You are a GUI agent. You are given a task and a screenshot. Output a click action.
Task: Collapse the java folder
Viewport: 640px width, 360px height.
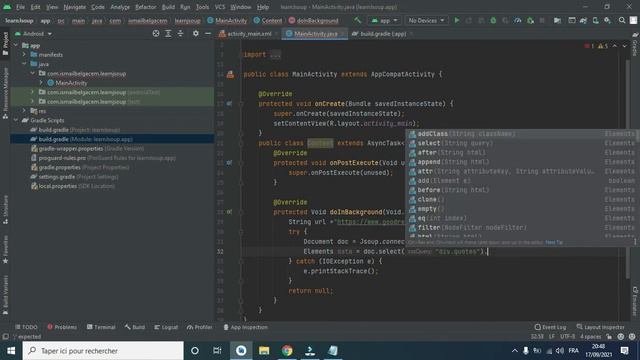24,64
